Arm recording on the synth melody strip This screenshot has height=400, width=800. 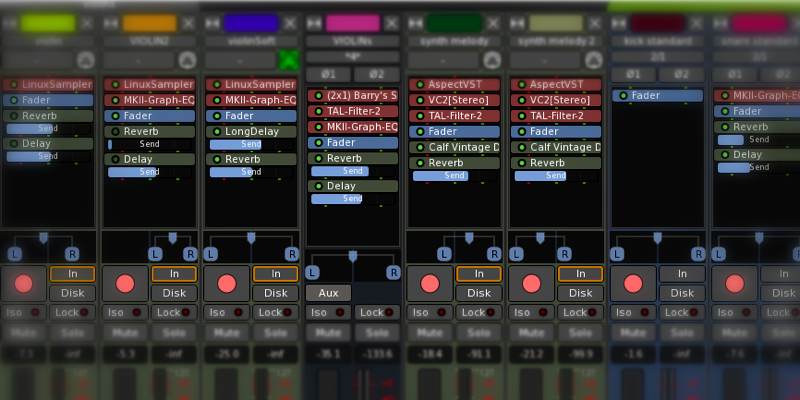point(430,284)
